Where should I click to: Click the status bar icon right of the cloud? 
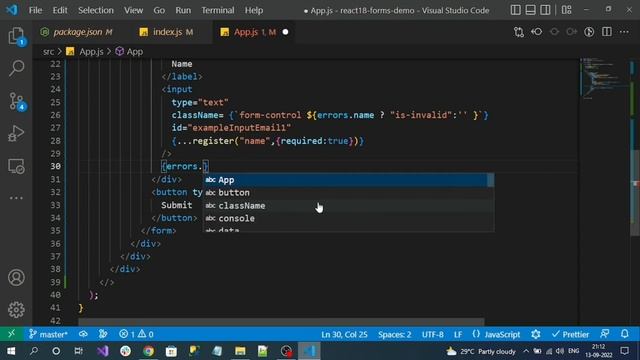pyautogui.click(x=103, y=334)
